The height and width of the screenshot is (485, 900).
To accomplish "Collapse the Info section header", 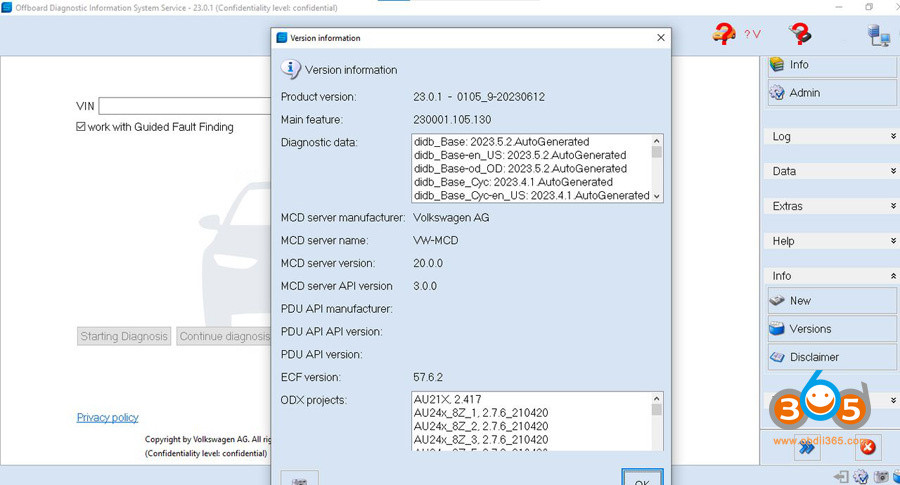I will click(831, 276).
